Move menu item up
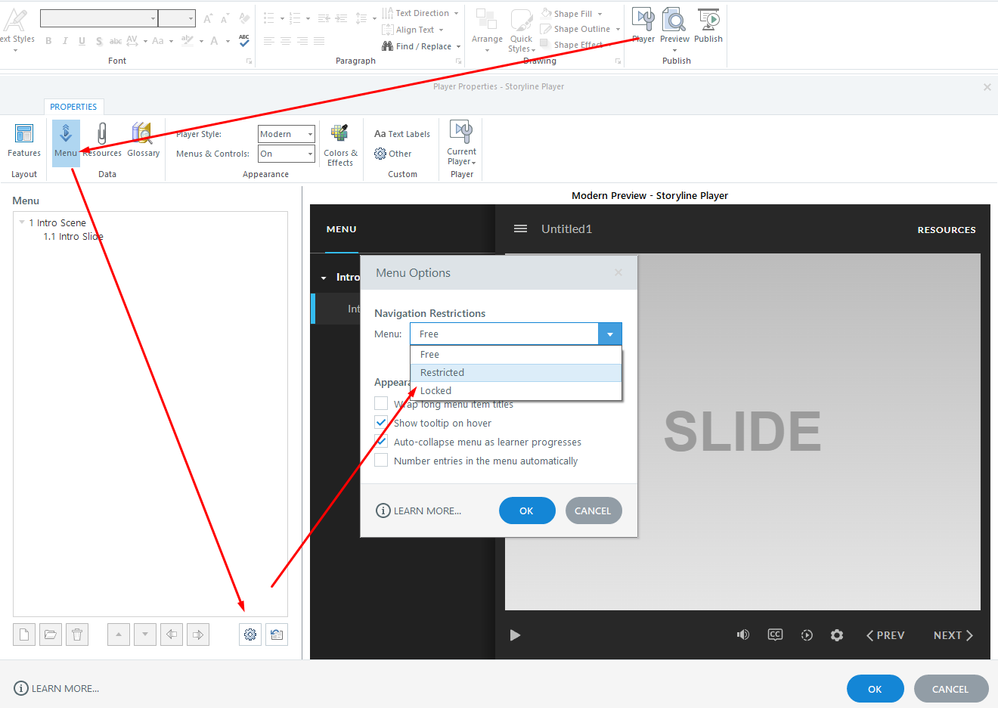 point(118,634)
